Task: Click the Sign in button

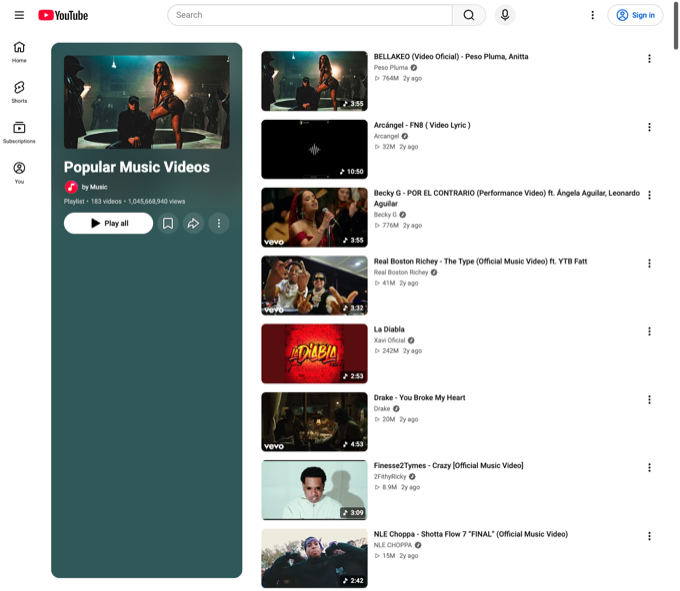Action: [x=635, y=15]
